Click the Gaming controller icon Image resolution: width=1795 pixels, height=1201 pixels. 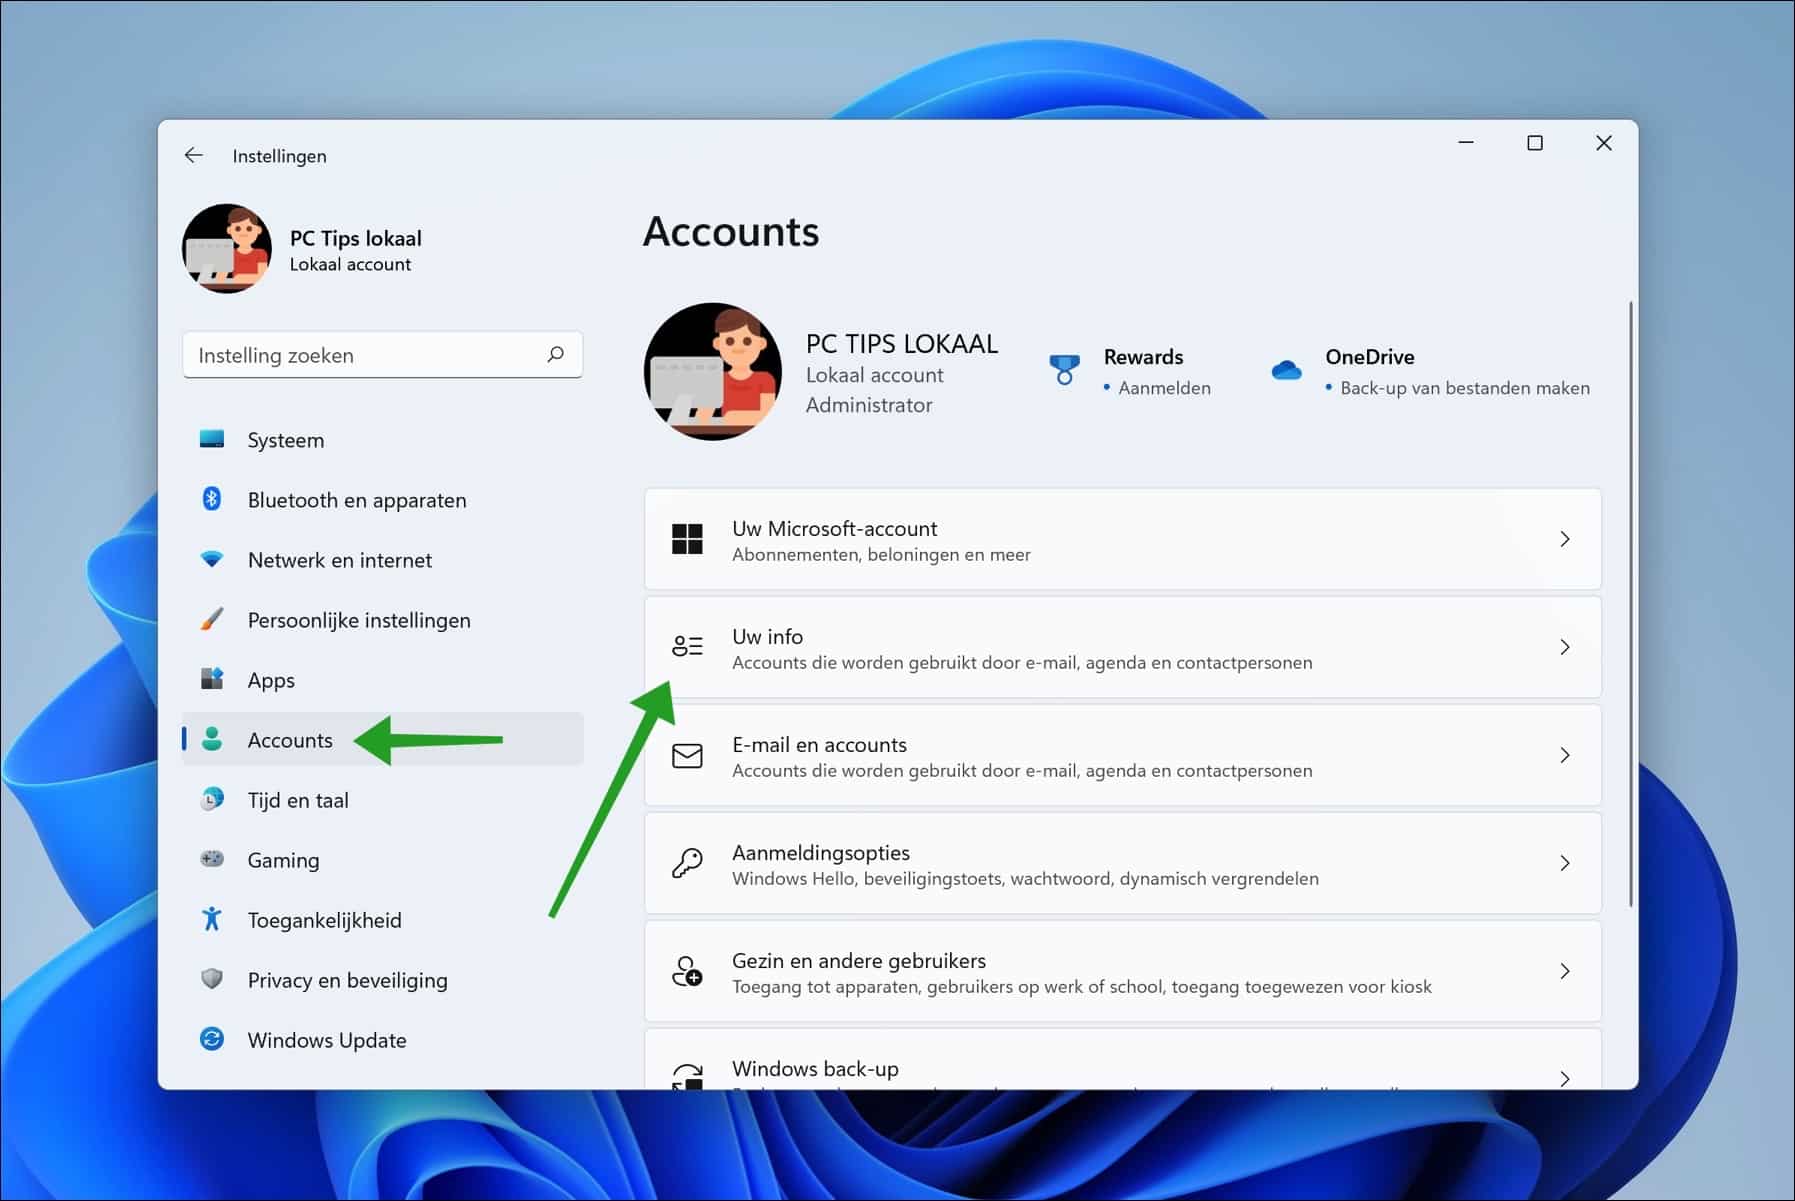coord(213,860)
